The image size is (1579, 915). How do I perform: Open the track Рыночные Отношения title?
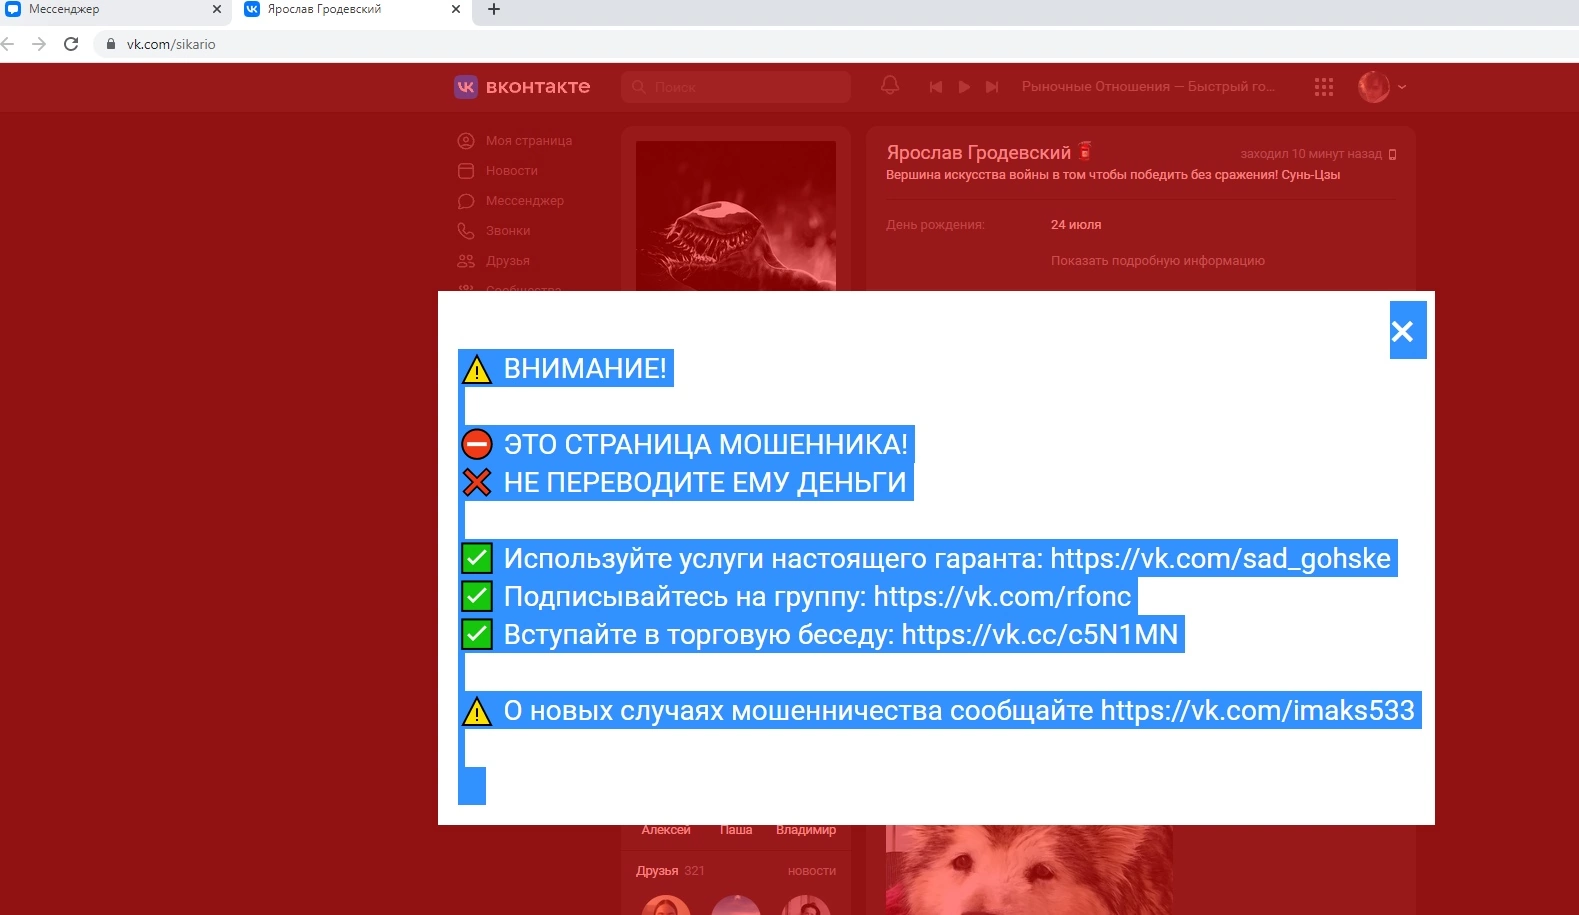pos(1148,87)
